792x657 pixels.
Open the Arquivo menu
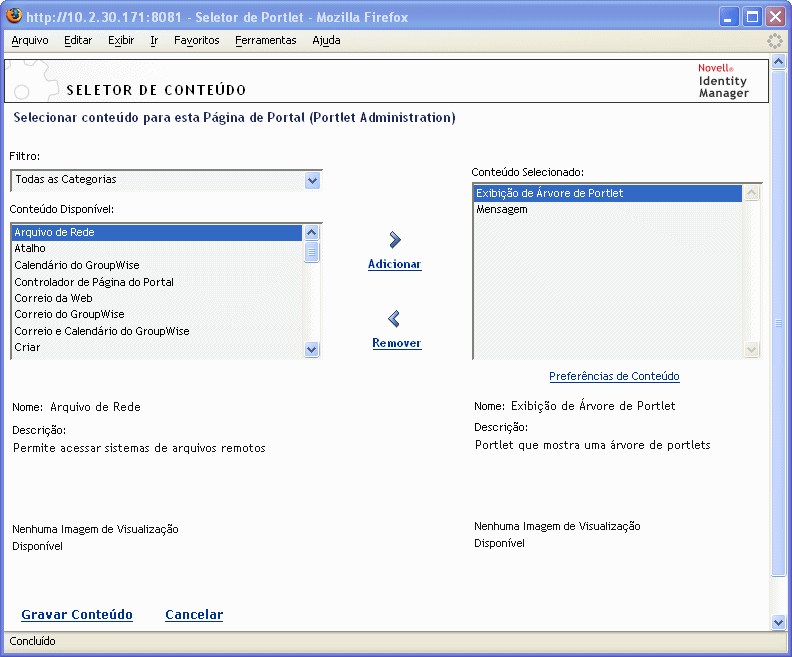30,40
